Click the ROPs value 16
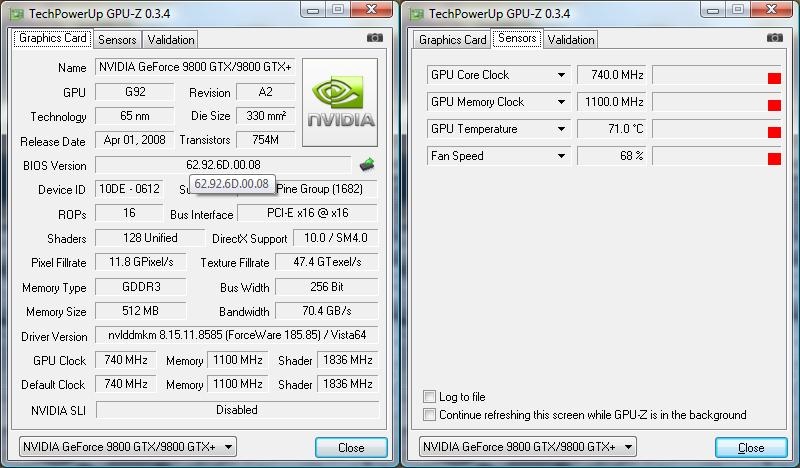 [129, 213]
